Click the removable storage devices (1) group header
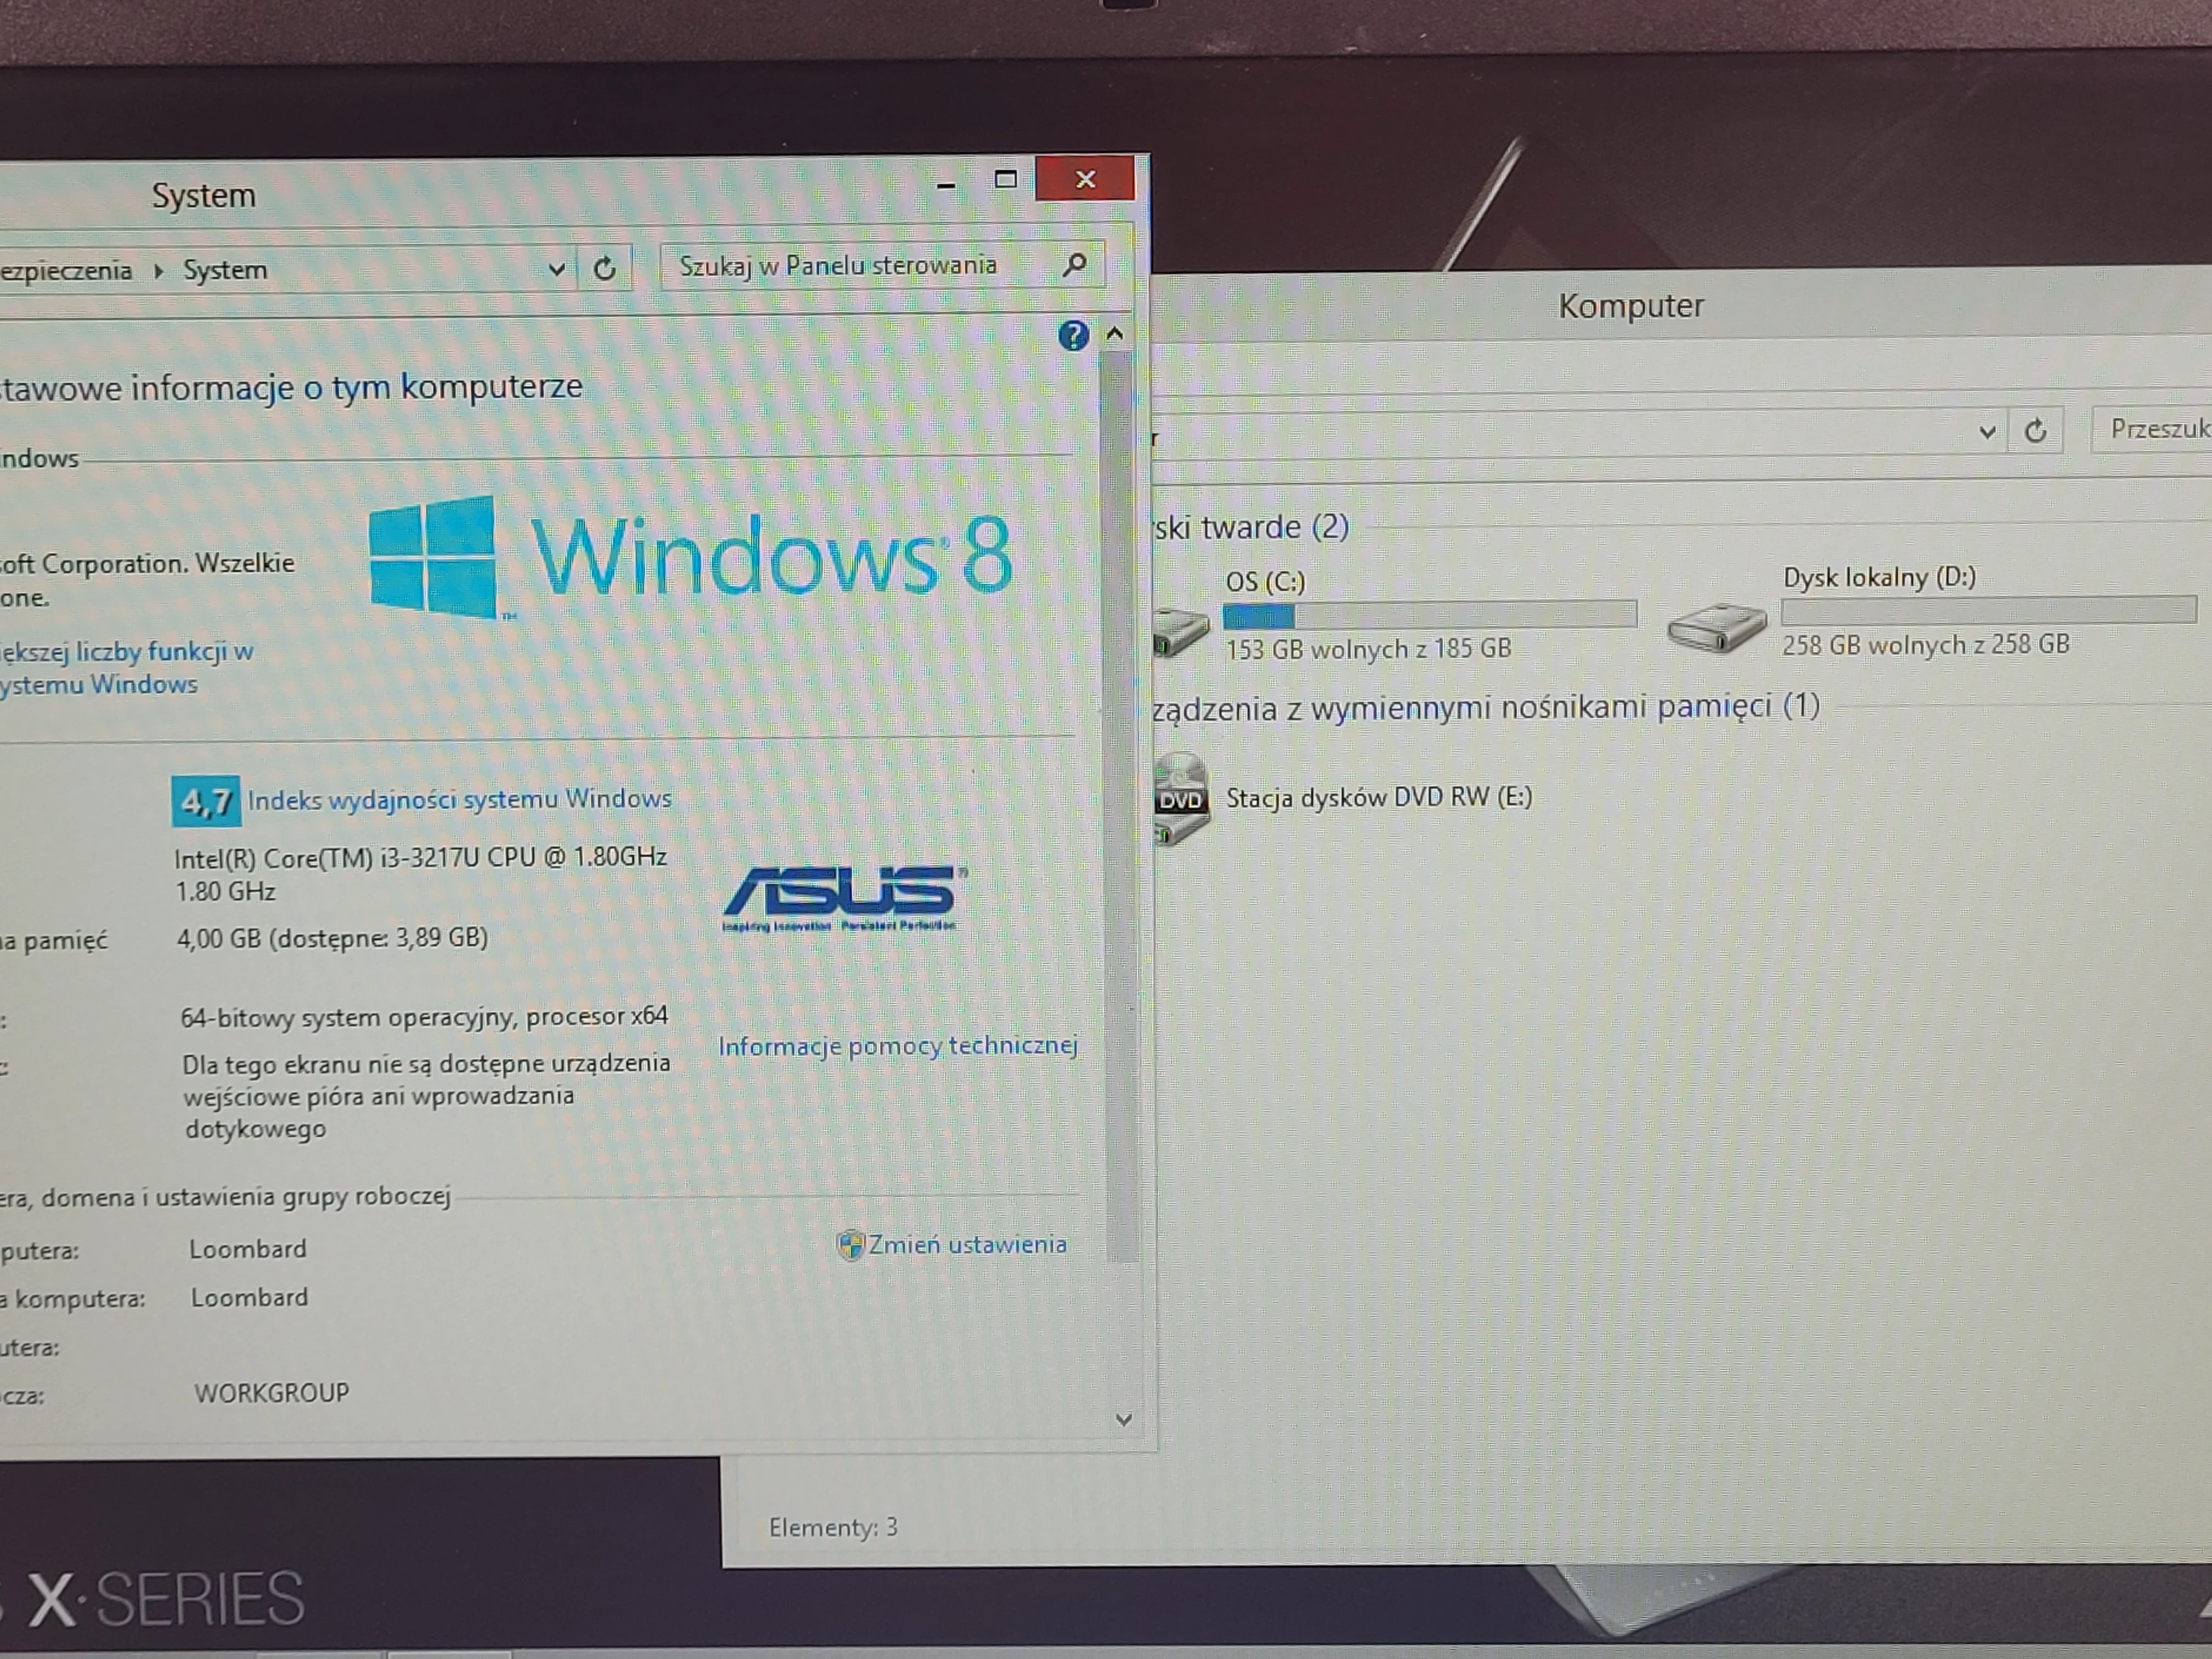Image resolution: width=2212 pixels, height=1659 pixels. (1486, 707)
